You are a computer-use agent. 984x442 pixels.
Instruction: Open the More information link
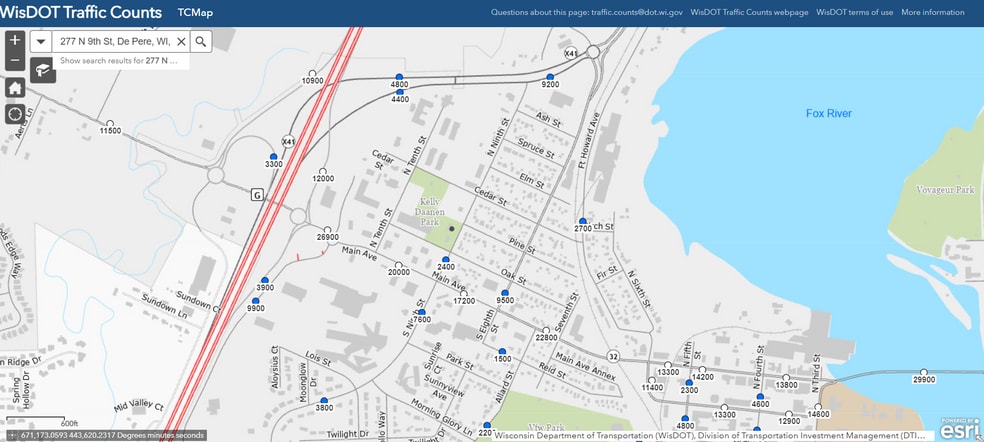pyautogui.click(x=932, y=13)
